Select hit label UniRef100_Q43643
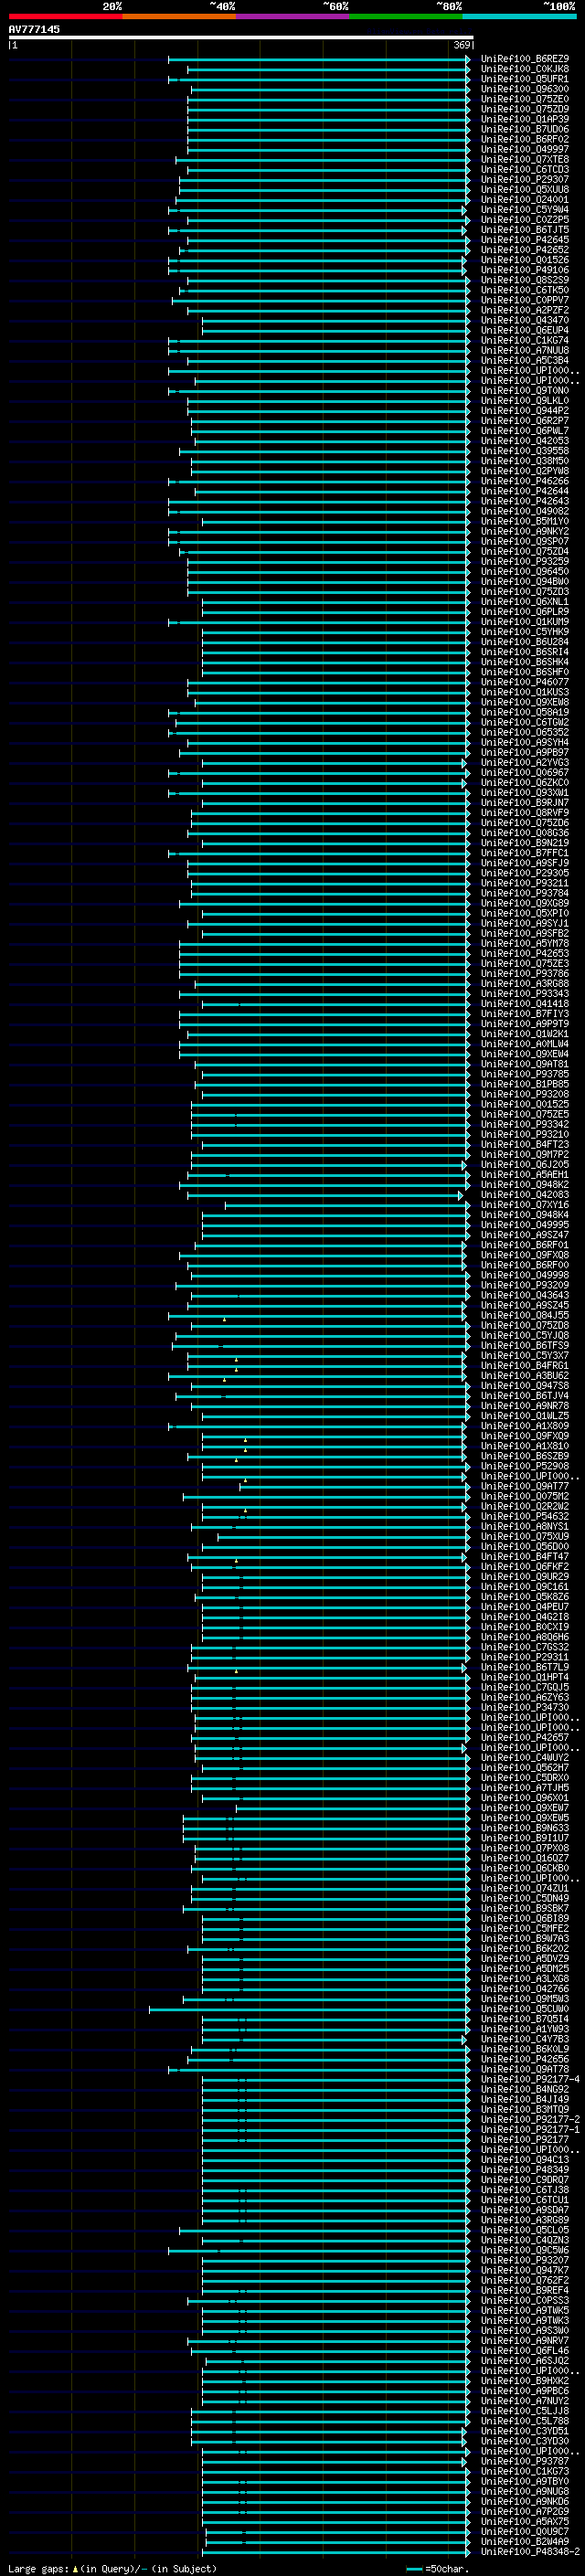The width and height of the screenshot is (585, 2576). pos(525,1296)
